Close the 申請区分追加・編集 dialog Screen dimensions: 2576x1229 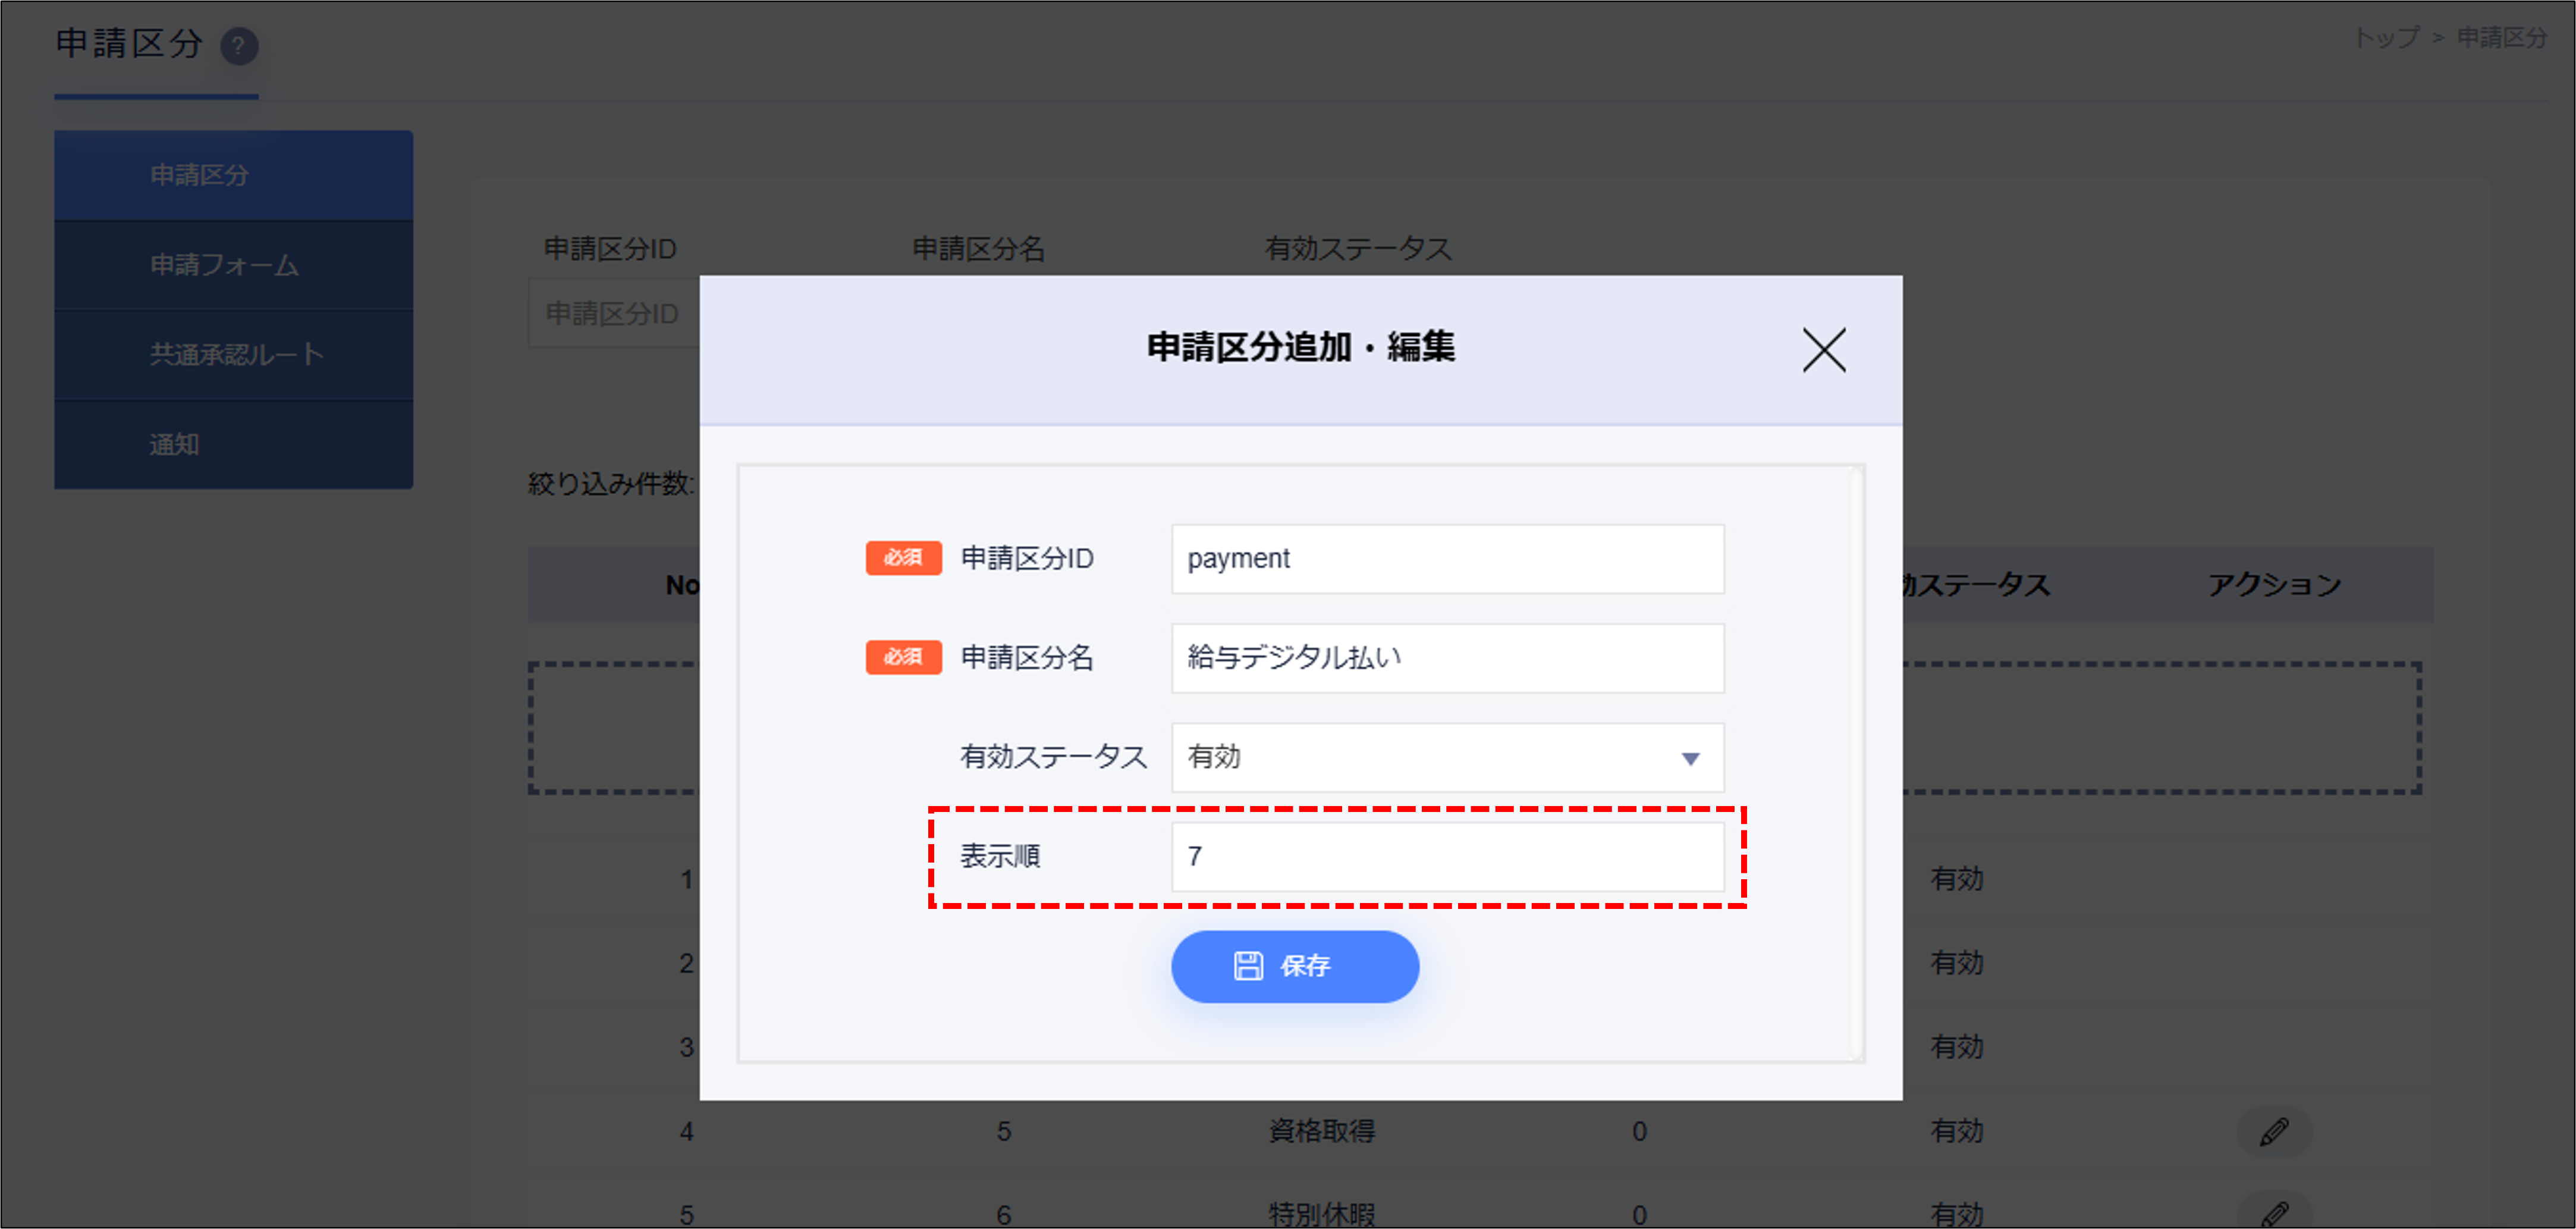(x=1824, y=350)
